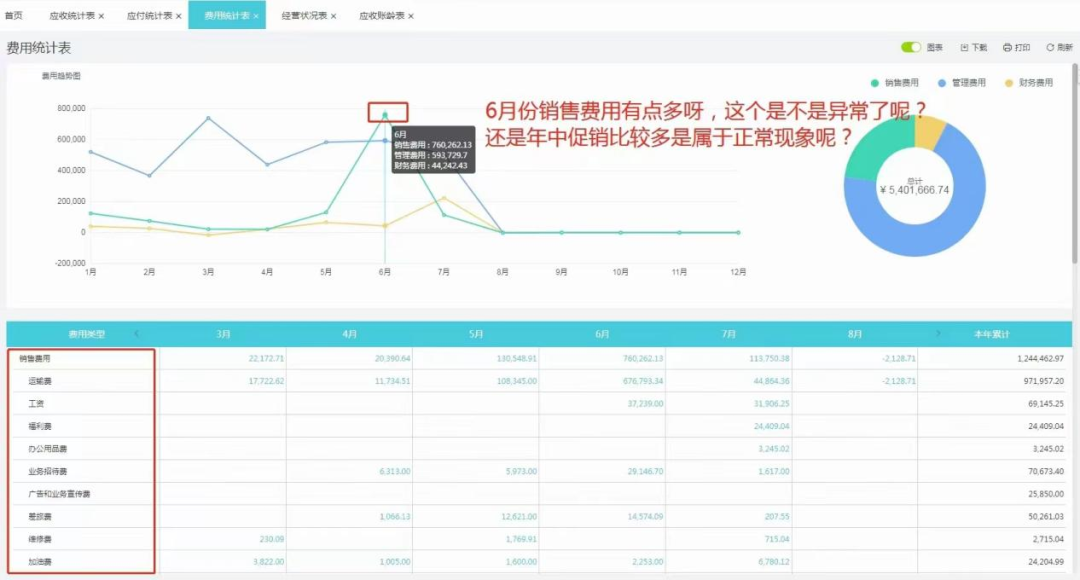The width and height of the screenshot is (1080, 580).
Task: Click the 本年累计 column header
Action: [991, 334]
